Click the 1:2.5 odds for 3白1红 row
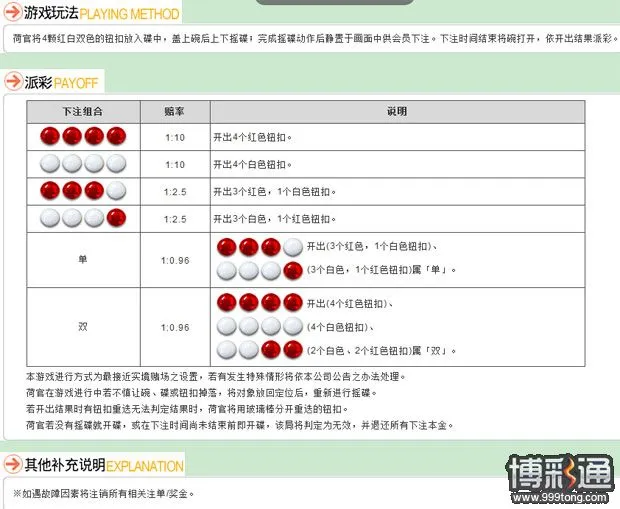This screenshot has height=509, width=620. click(x=175, y=219)
